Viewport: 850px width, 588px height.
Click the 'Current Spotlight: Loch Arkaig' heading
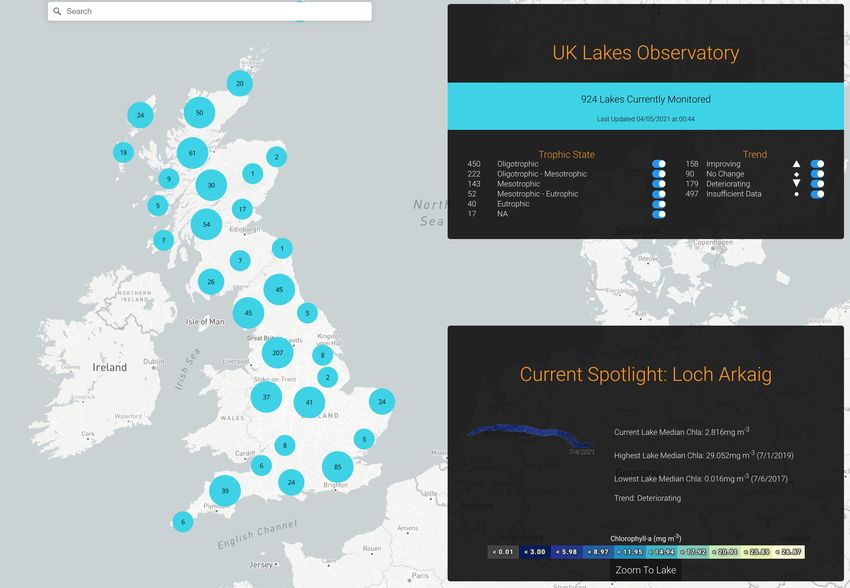(646, 374)
